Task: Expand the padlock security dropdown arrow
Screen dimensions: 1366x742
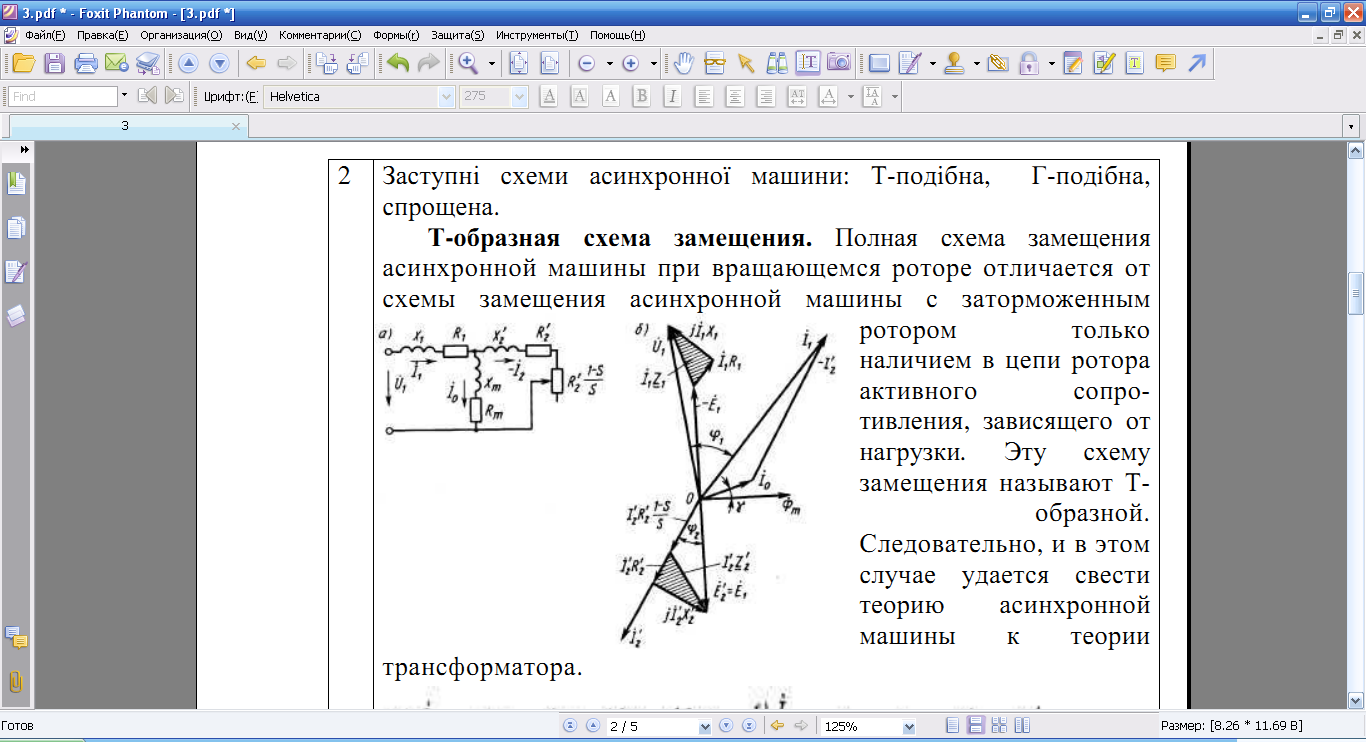Action: 1052,63
